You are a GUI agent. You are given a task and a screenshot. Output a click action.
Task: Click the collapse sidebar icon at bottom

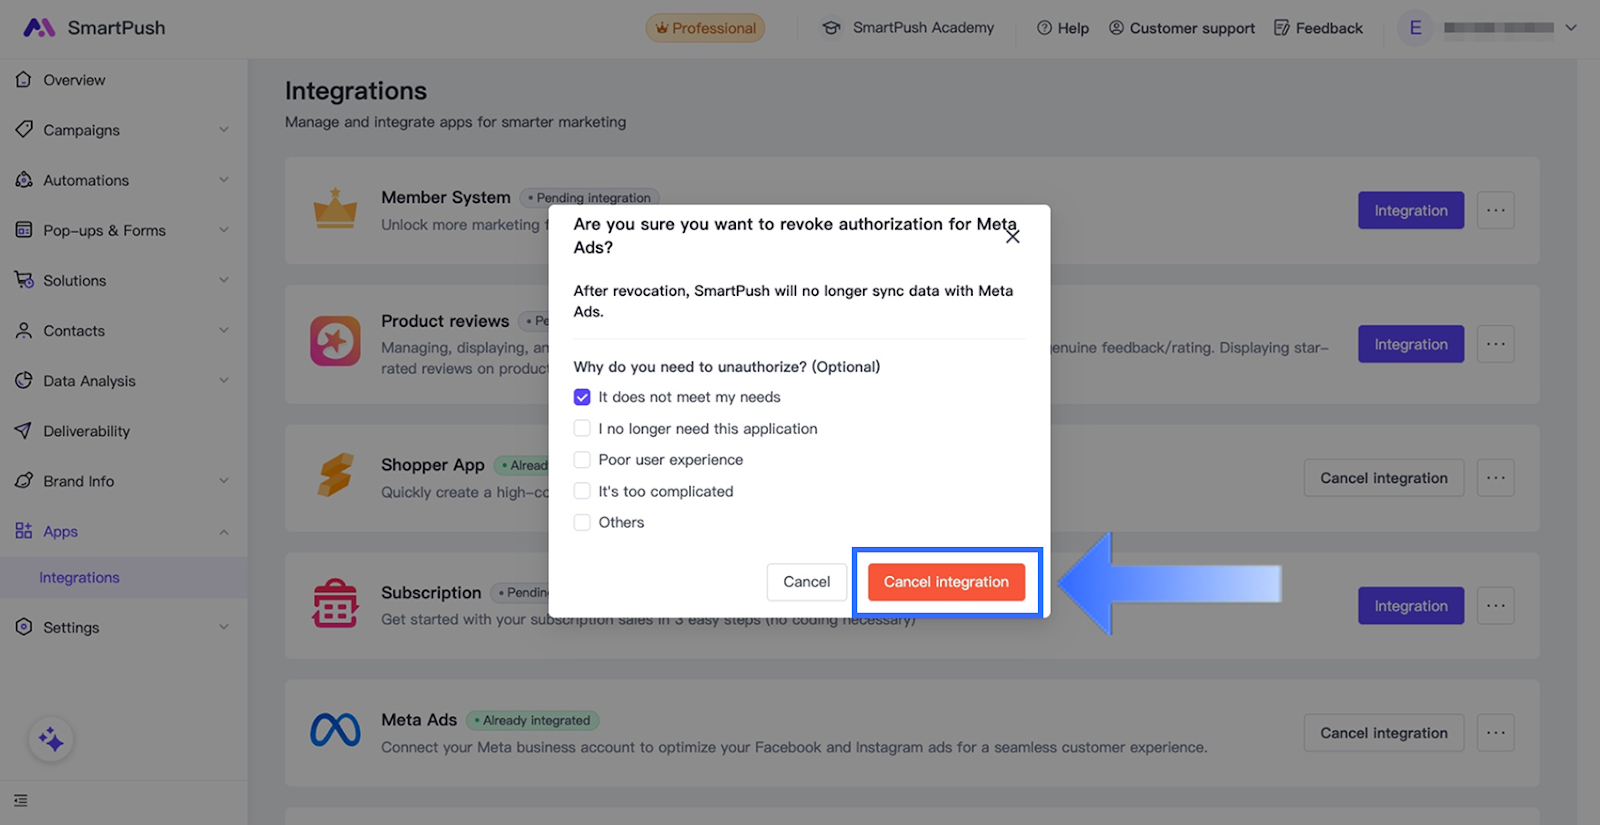pyautogui.click(x=21, y=801)
